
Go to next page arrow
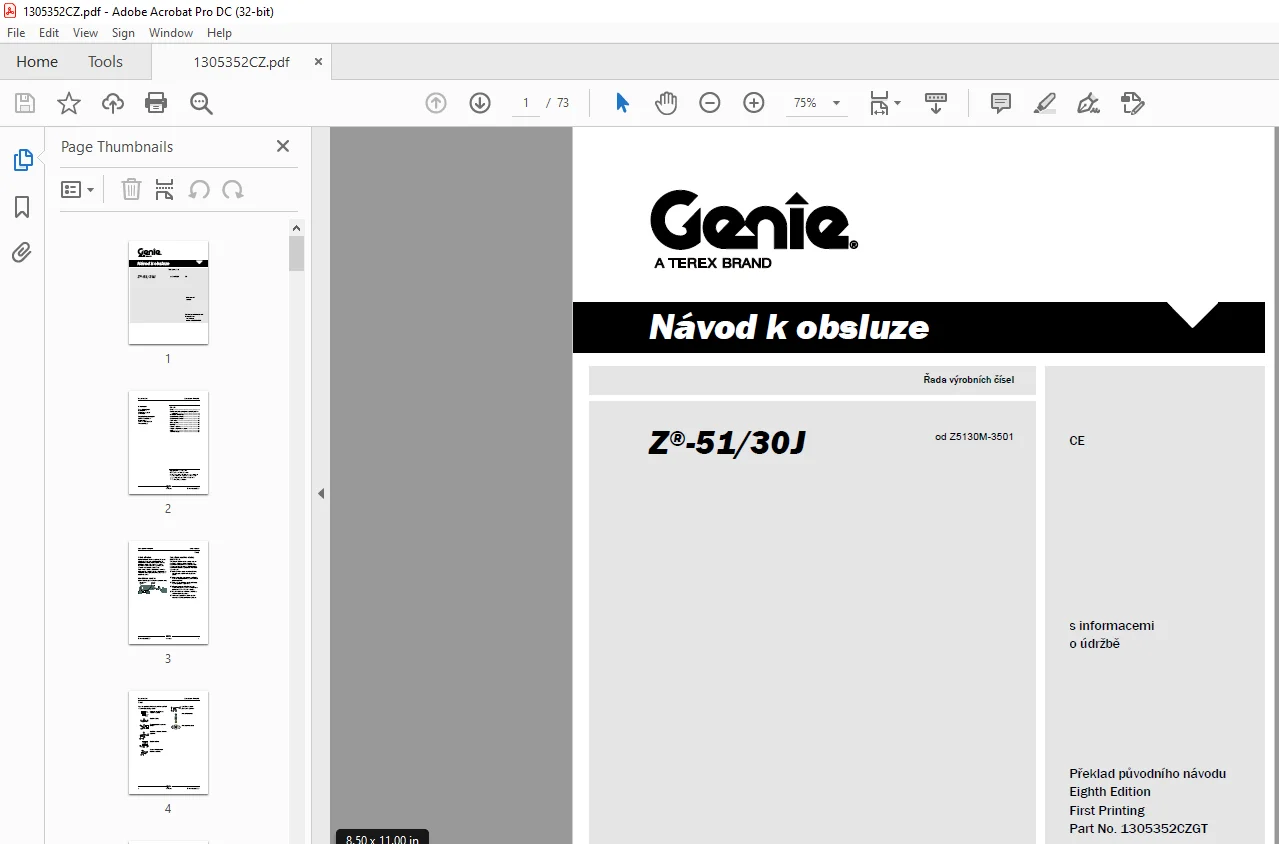[x=480, y=103]
